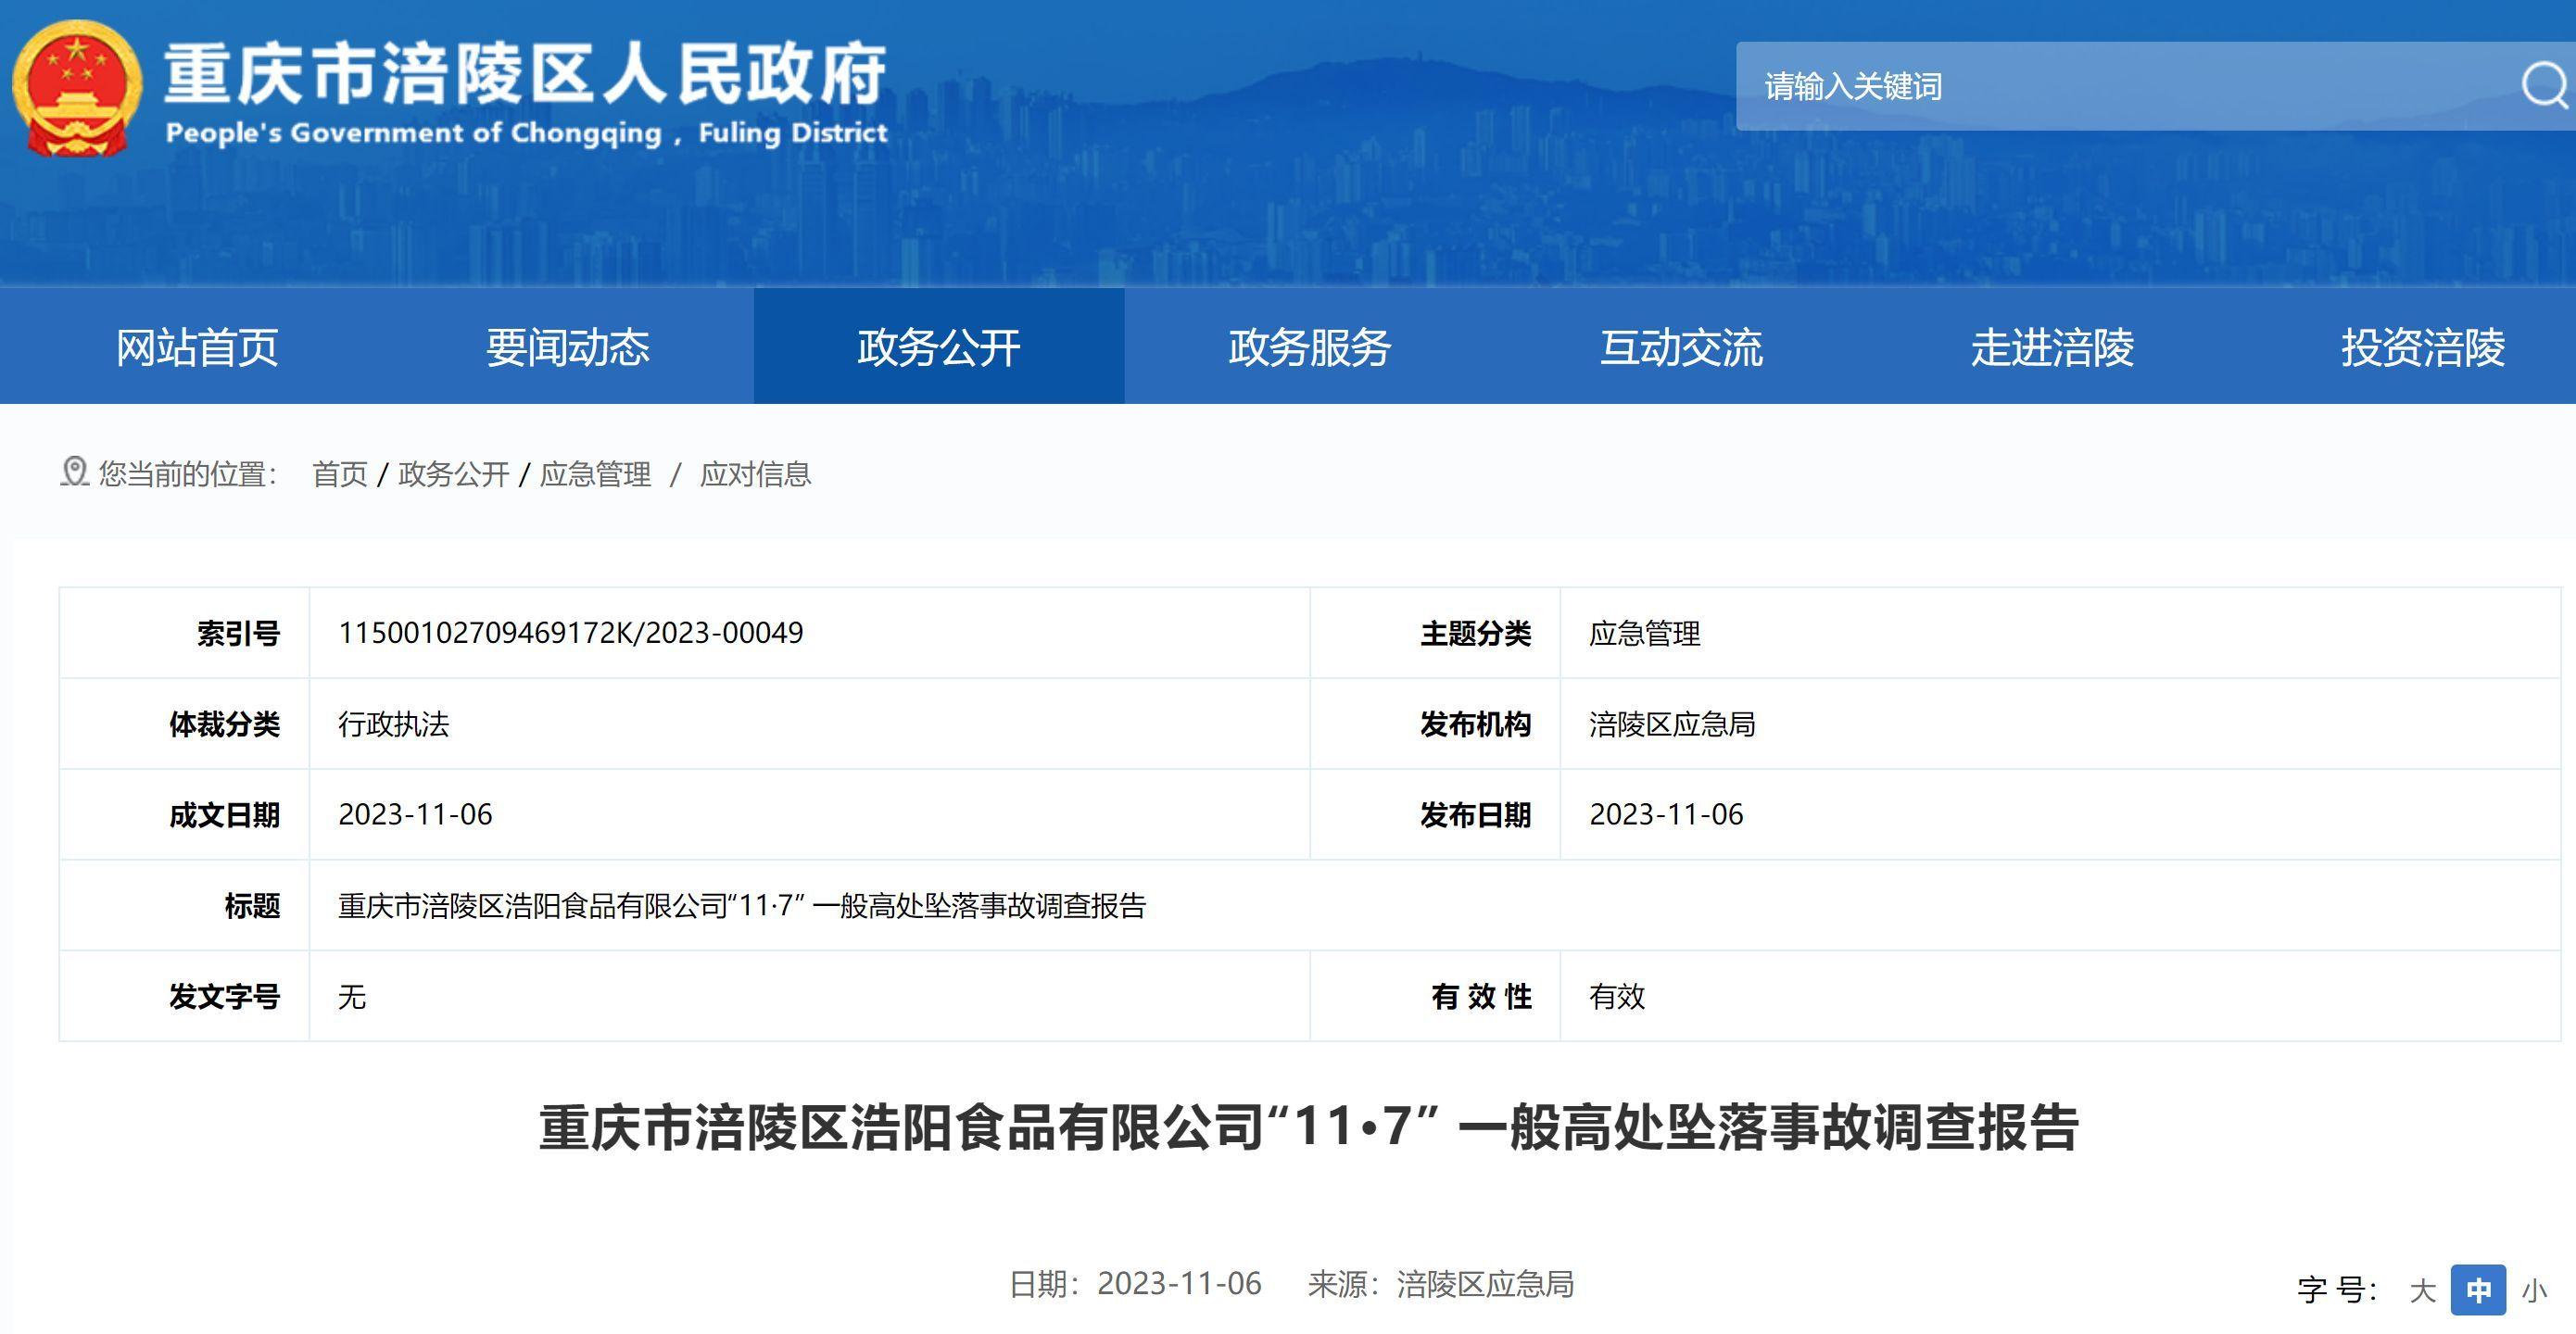Click the 发布机构 label cell
This screenshot has height=1334, width=2576.
tap(1435, 724)
